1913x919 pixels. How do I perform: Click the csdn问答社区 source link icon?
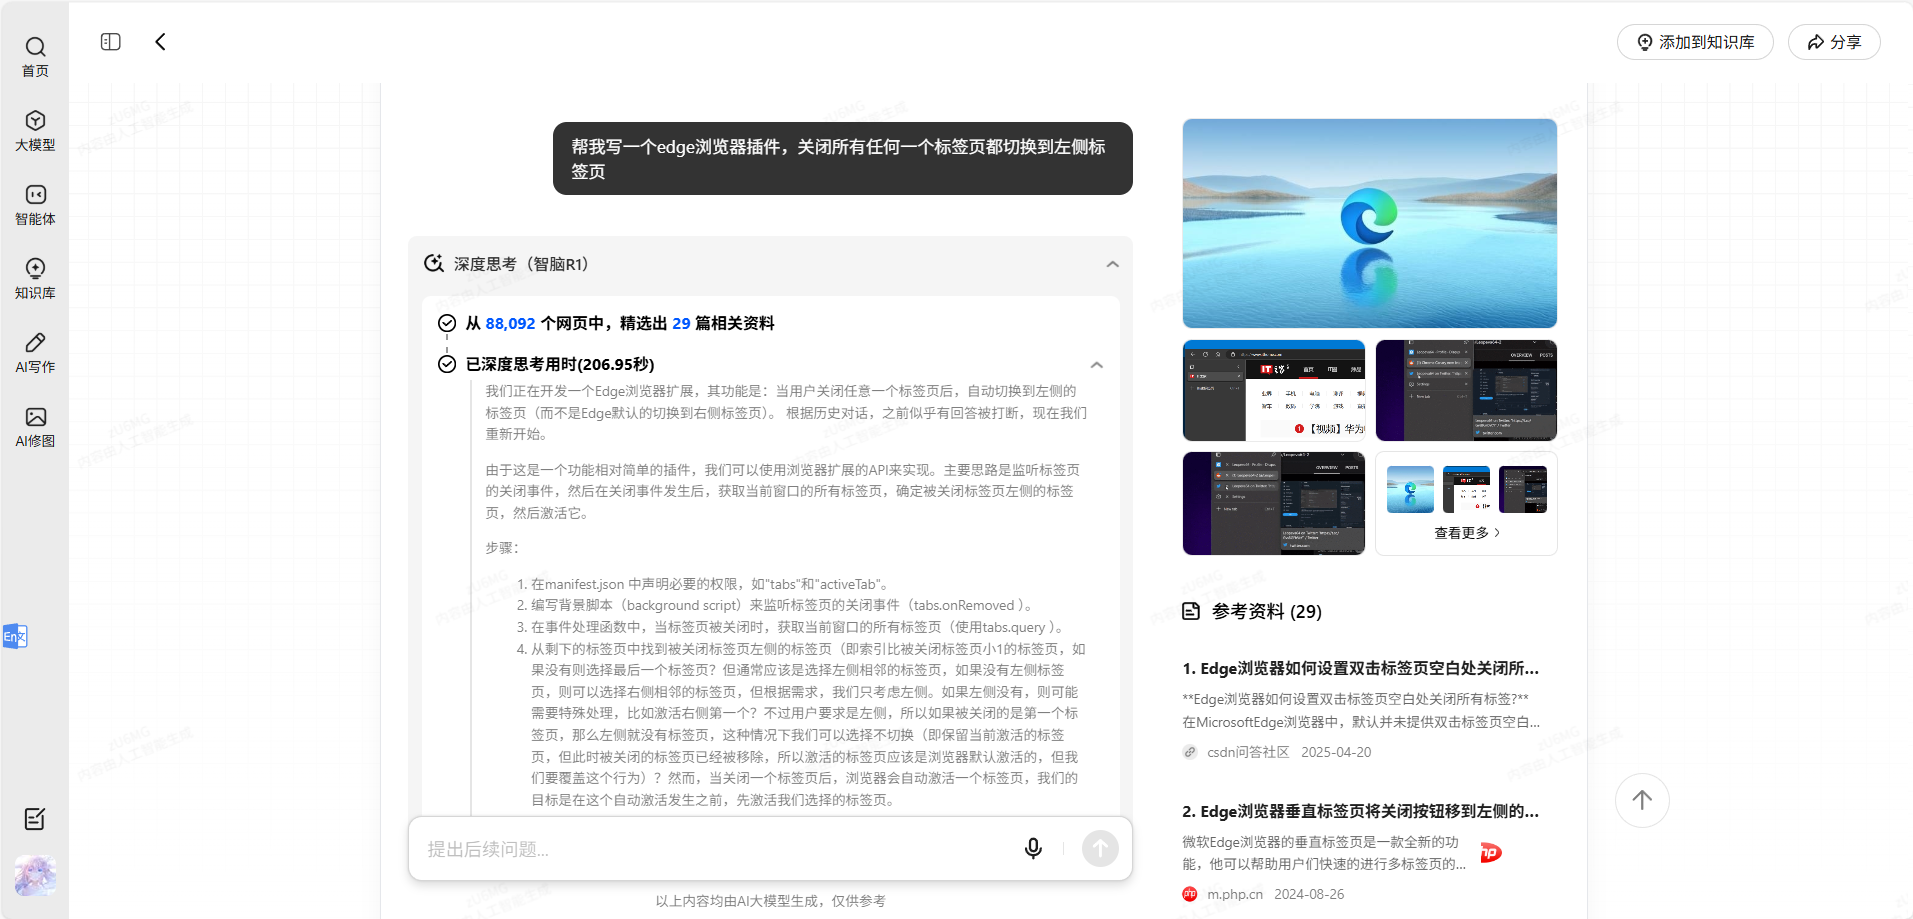click(x=1190, y=752)
